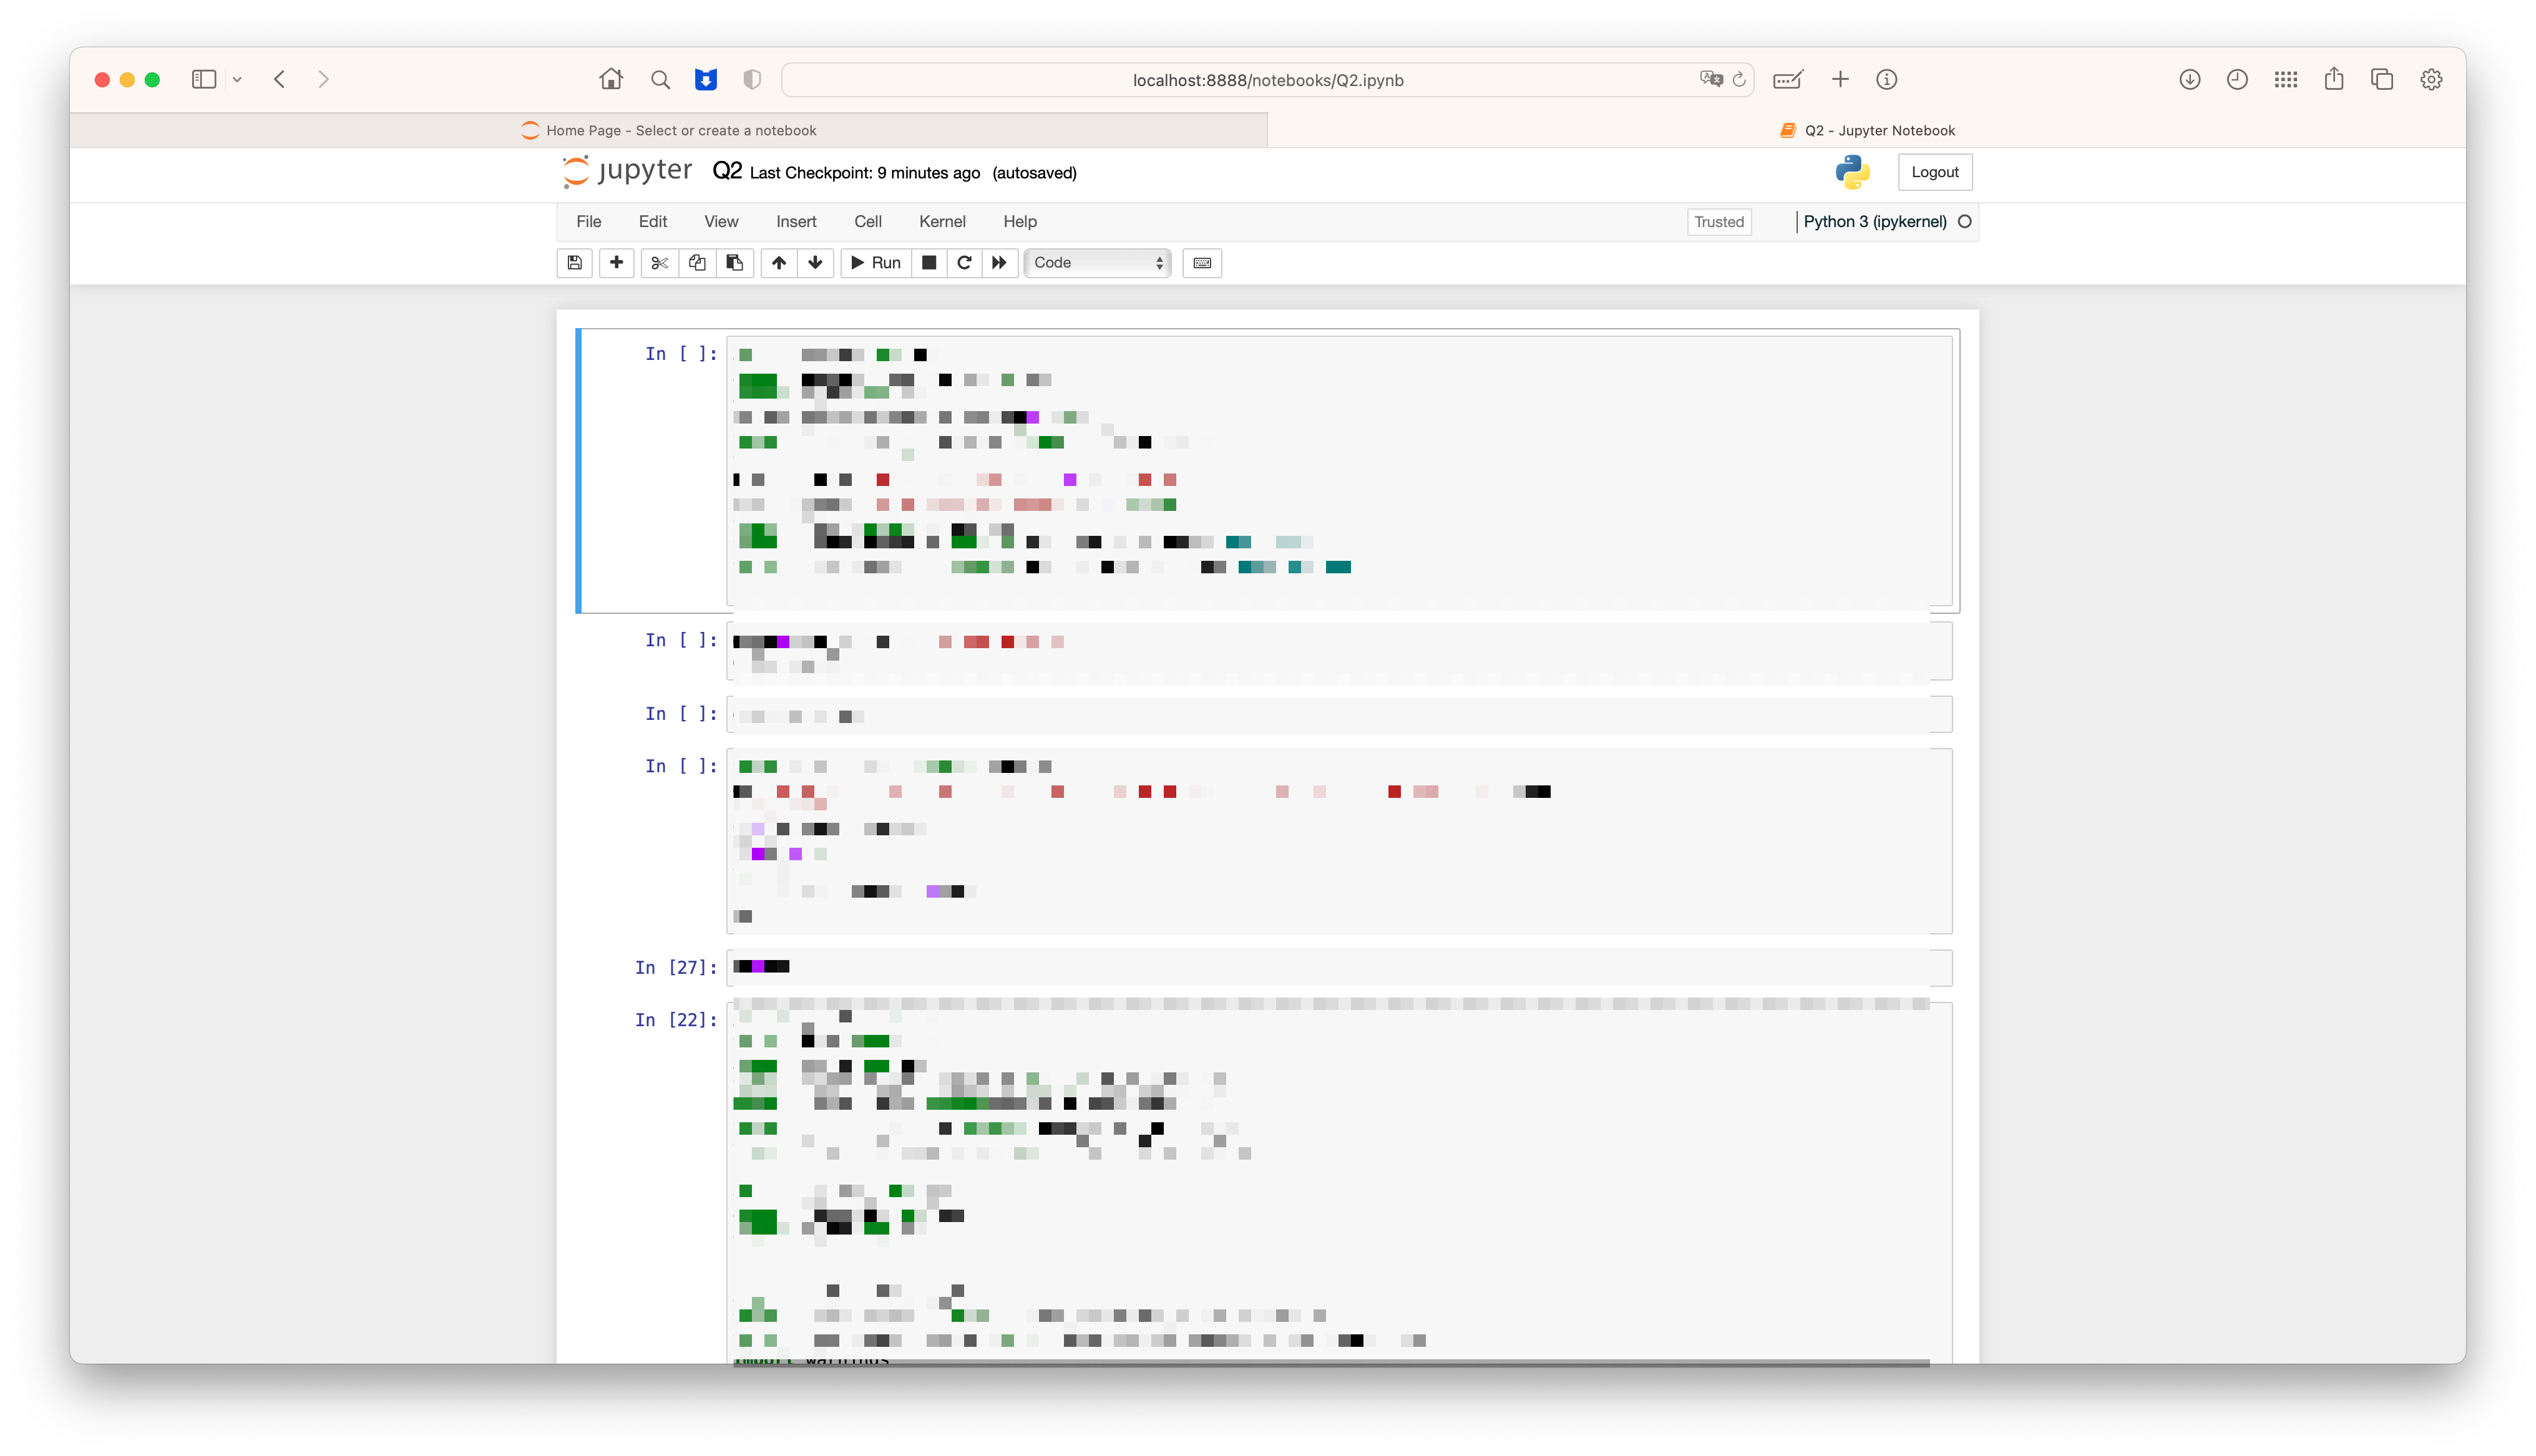Restart kernel and run all cells icon
The width and height of the screenshot is (2536, 1456).
click(x=999, y=262)
